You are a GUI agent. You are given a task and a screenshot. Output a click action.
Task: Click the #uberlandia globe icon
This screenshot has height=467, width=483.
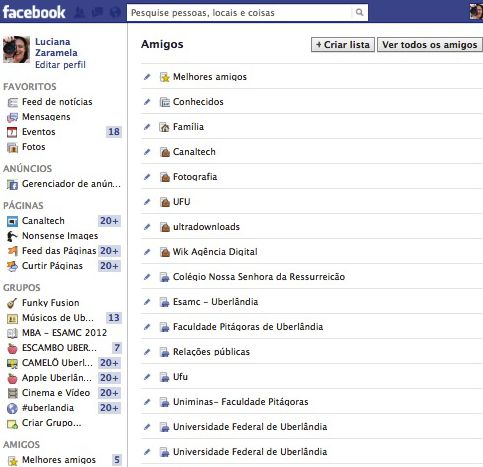(12, 408)
